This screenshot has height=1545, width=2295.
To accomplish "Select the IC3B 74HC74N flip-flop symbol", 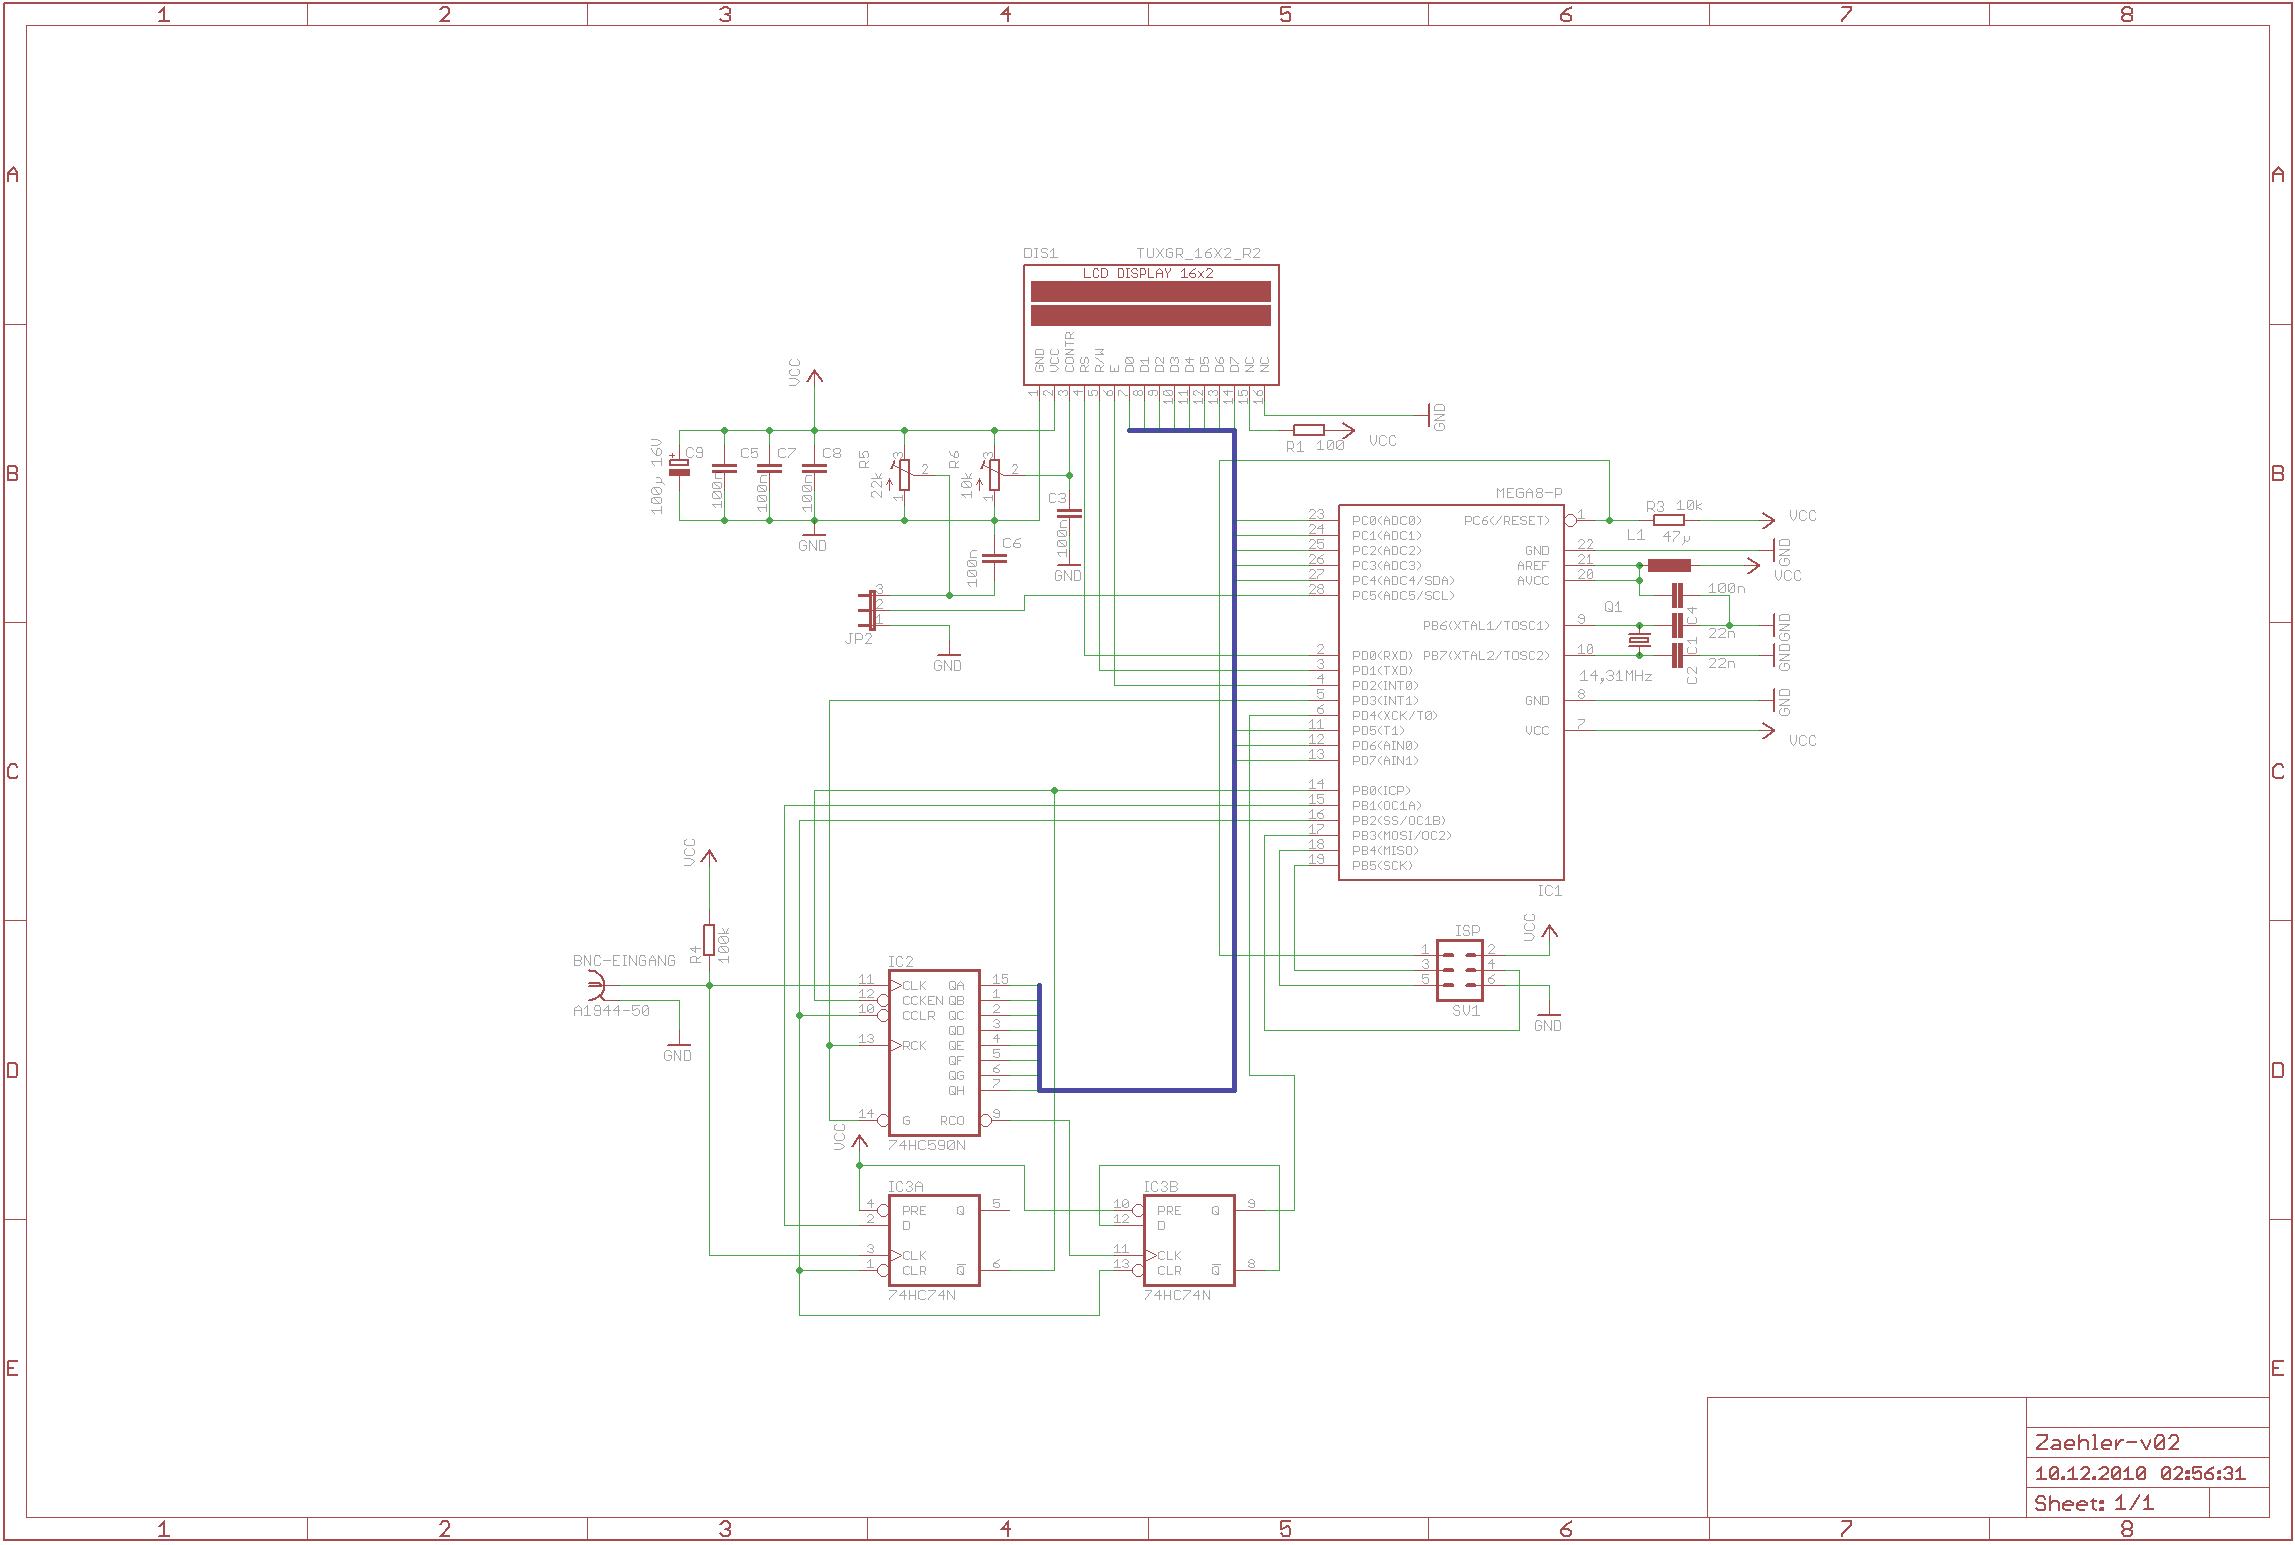I will 1188,1240.
